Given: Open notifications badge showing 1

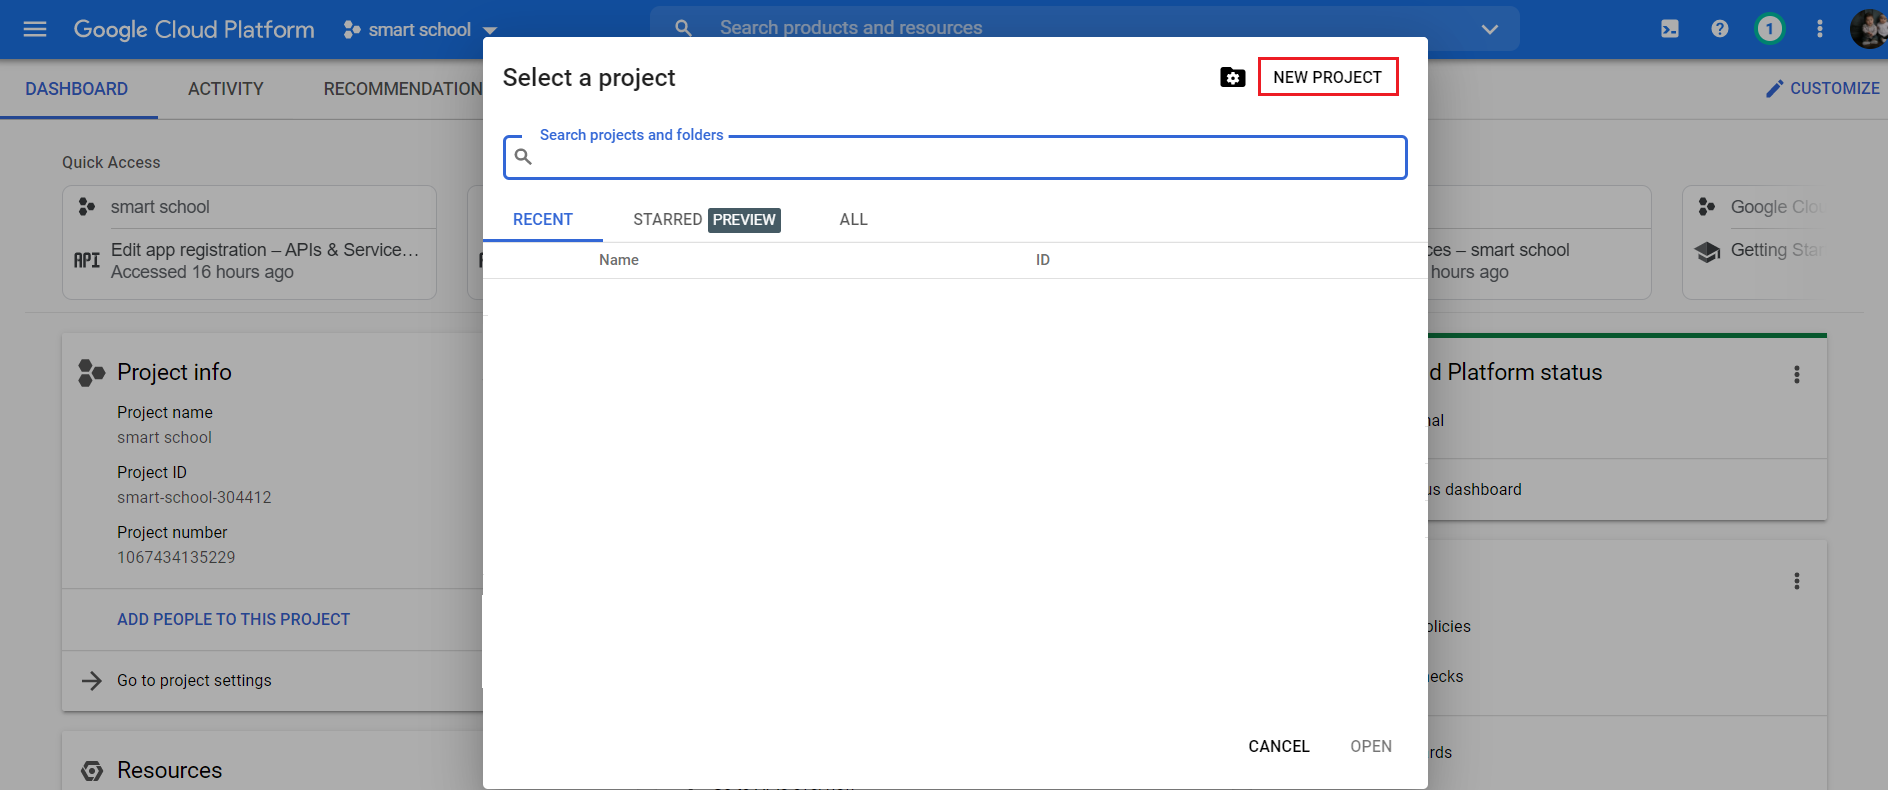Looking at the screenshot, I should pos(1769,29).
